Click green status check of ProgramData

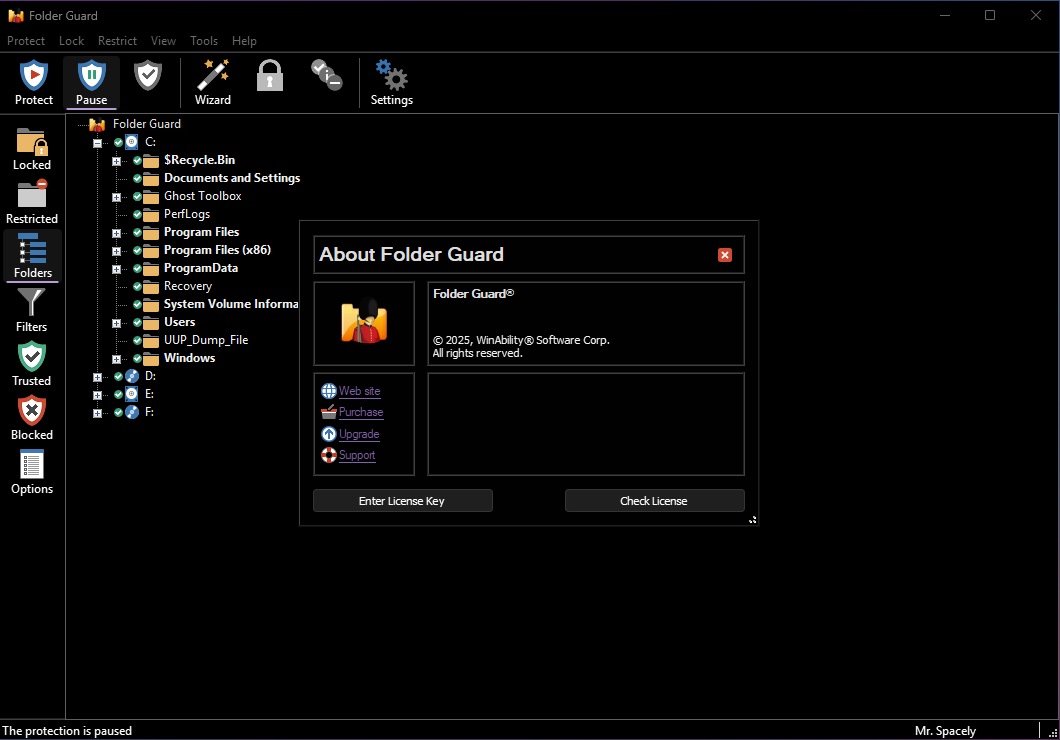[137, 268]
